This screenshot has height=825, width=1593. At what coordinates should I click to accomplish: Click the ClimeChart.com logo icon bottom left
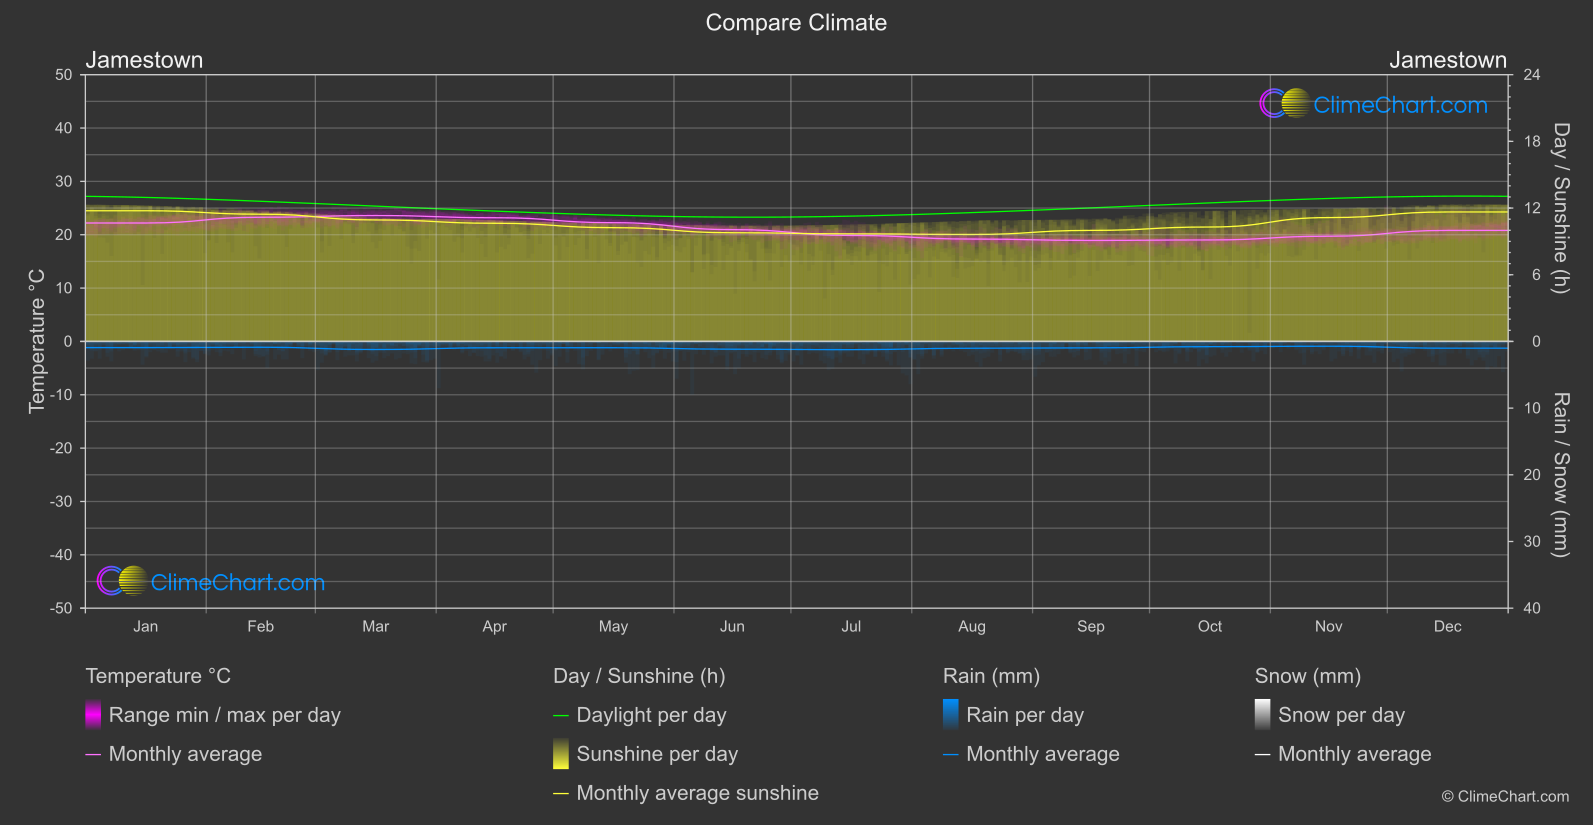pos(122,581)
